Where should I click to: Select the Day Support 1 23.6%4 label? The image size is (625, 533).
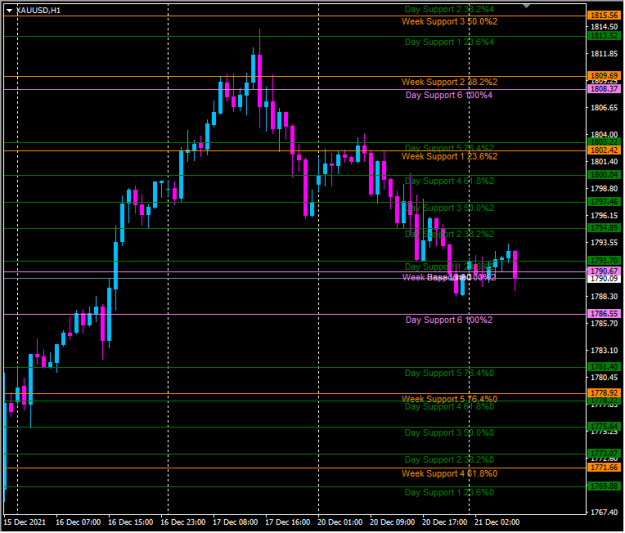coord(449,42)
